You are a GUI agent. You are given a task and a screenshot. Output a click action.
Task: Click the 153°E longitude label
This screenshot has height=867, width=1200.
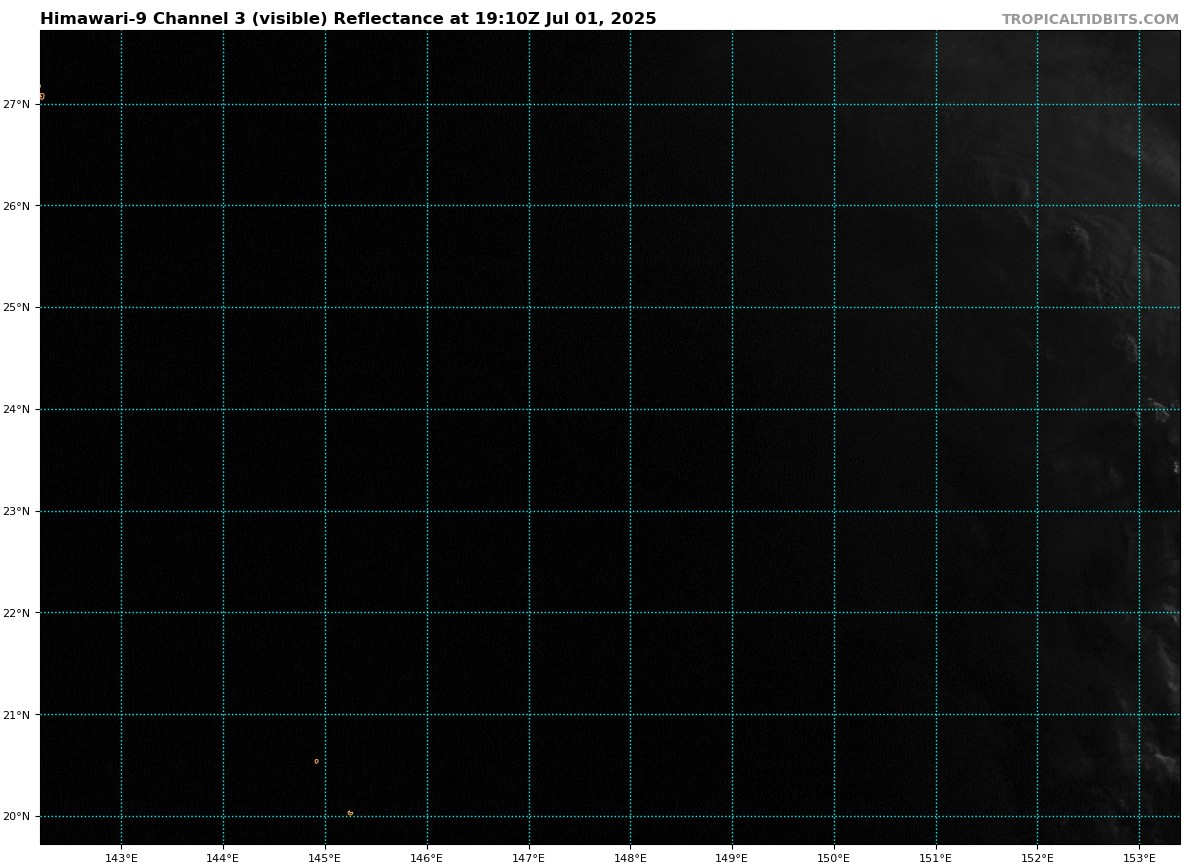1140,857
